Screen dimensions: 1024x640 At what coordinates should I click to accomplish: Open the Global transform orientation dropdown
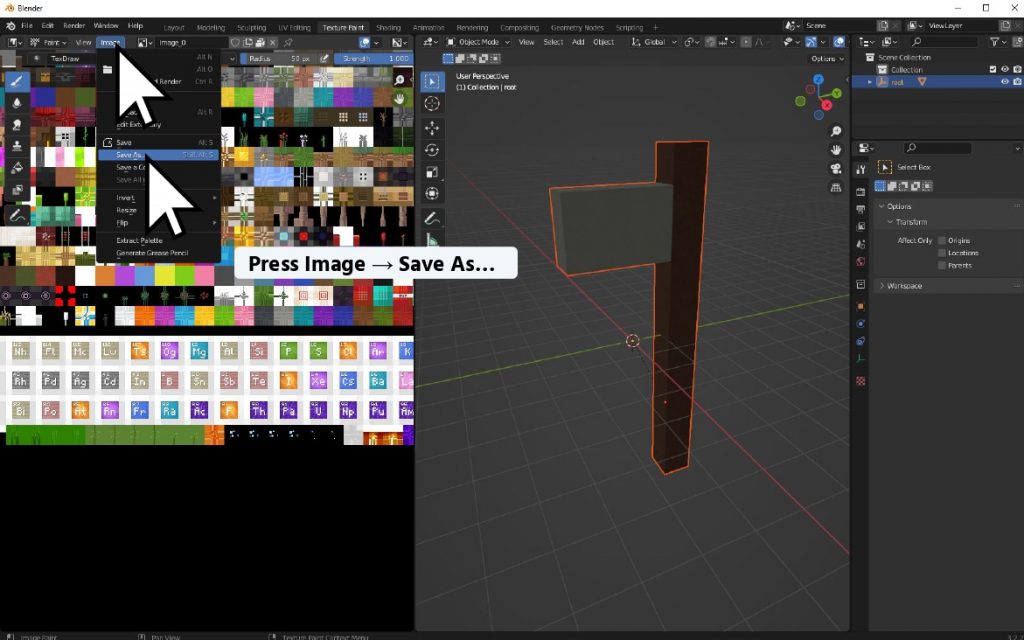click(654, 42)
